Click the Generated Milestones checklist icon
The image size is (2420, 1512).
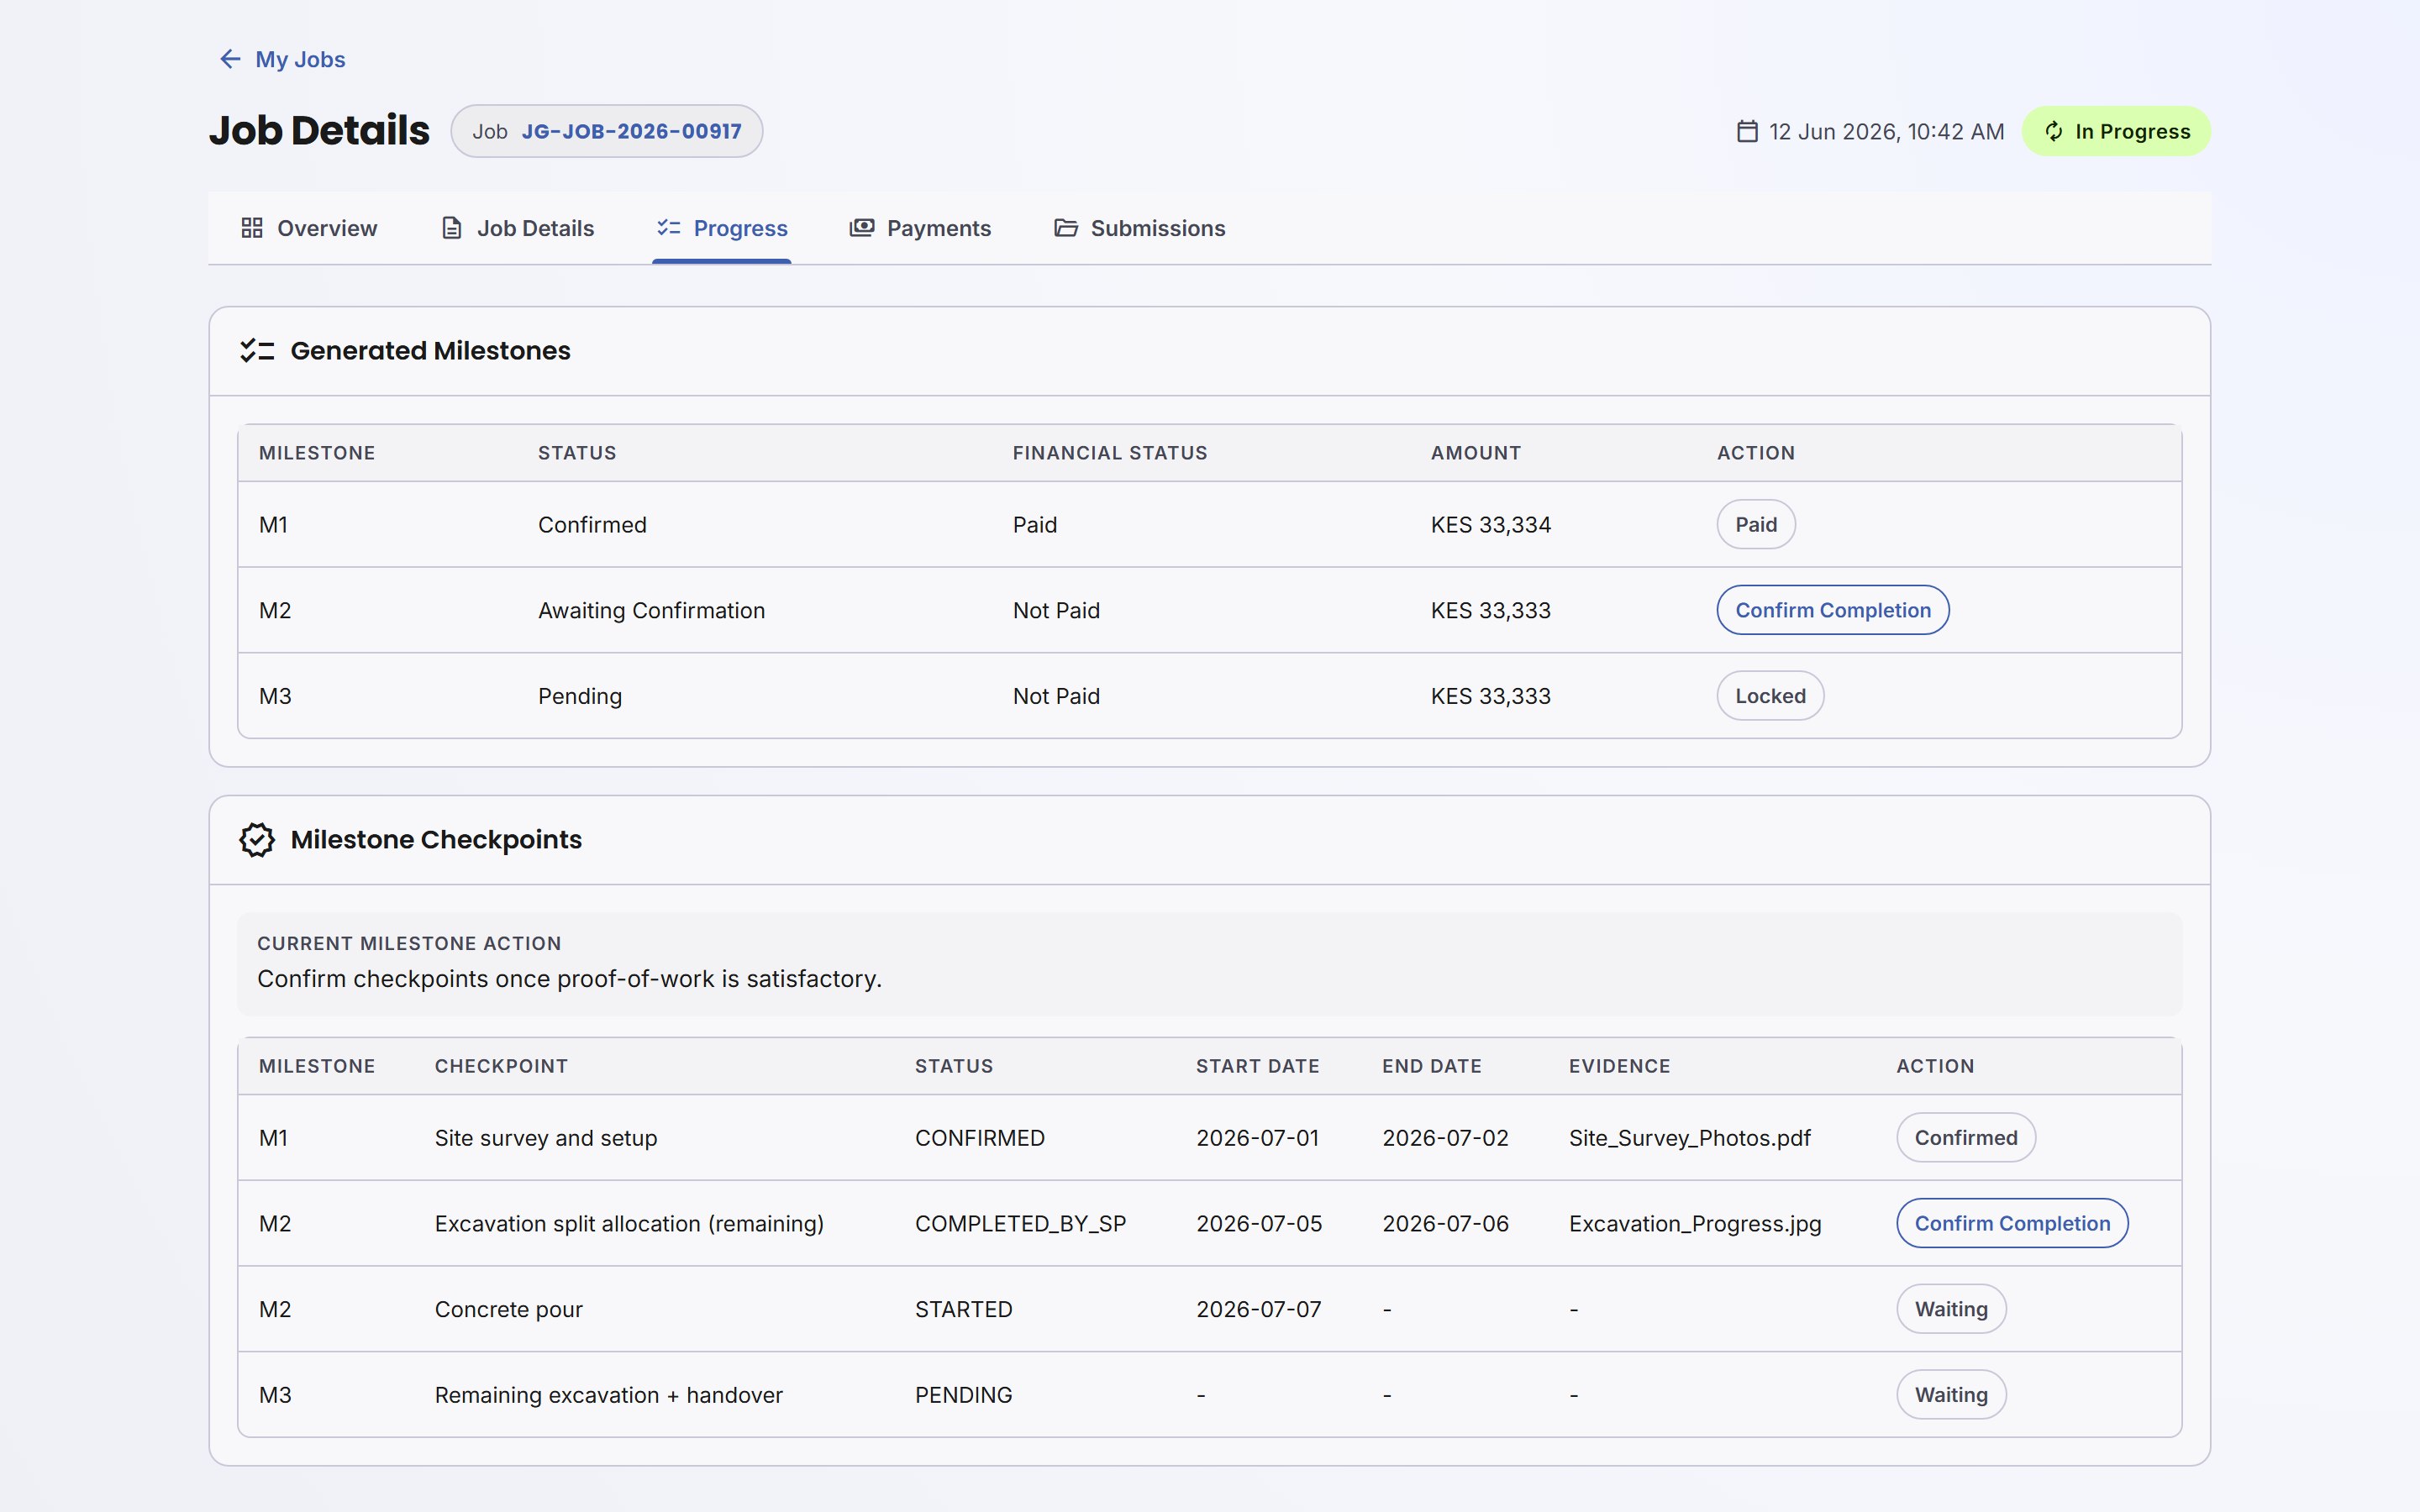(257, 351)
